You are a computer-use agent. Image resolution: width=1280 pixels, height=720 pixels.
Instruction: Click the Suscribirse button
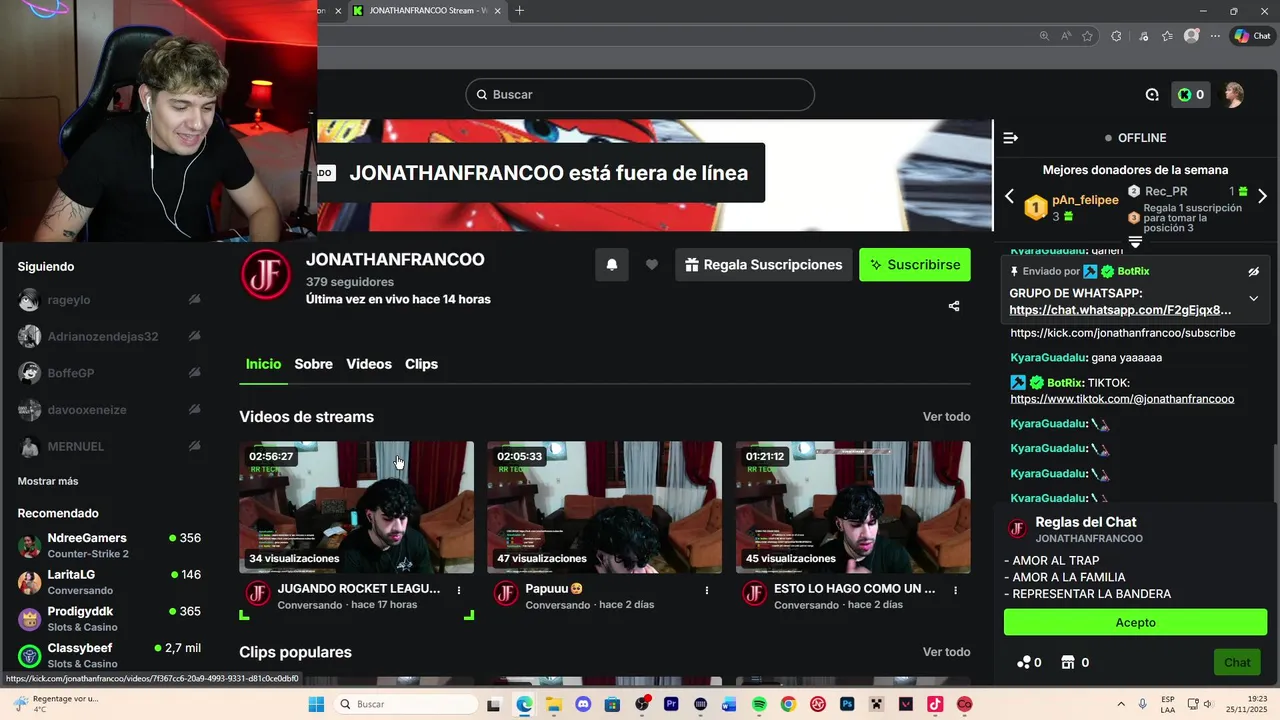point(915,265)
